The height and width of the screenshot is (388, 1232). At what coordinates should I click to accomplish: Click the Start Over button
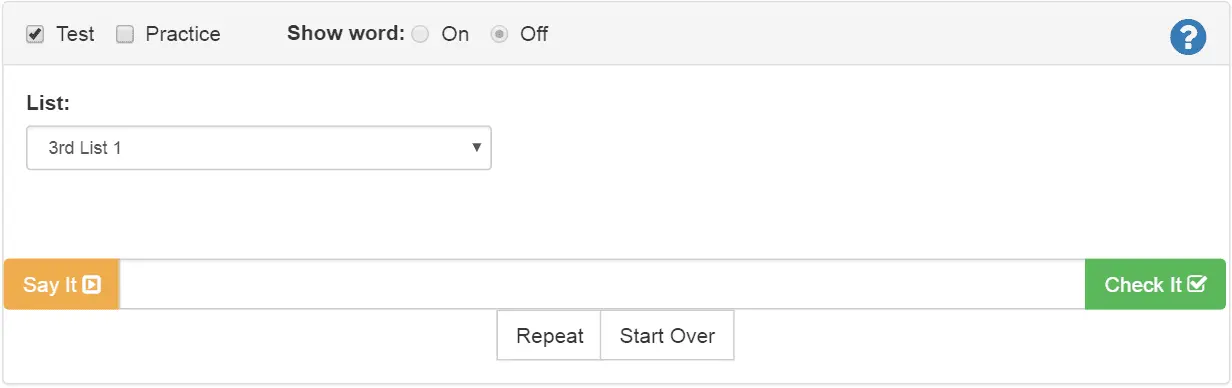[667, 336]
